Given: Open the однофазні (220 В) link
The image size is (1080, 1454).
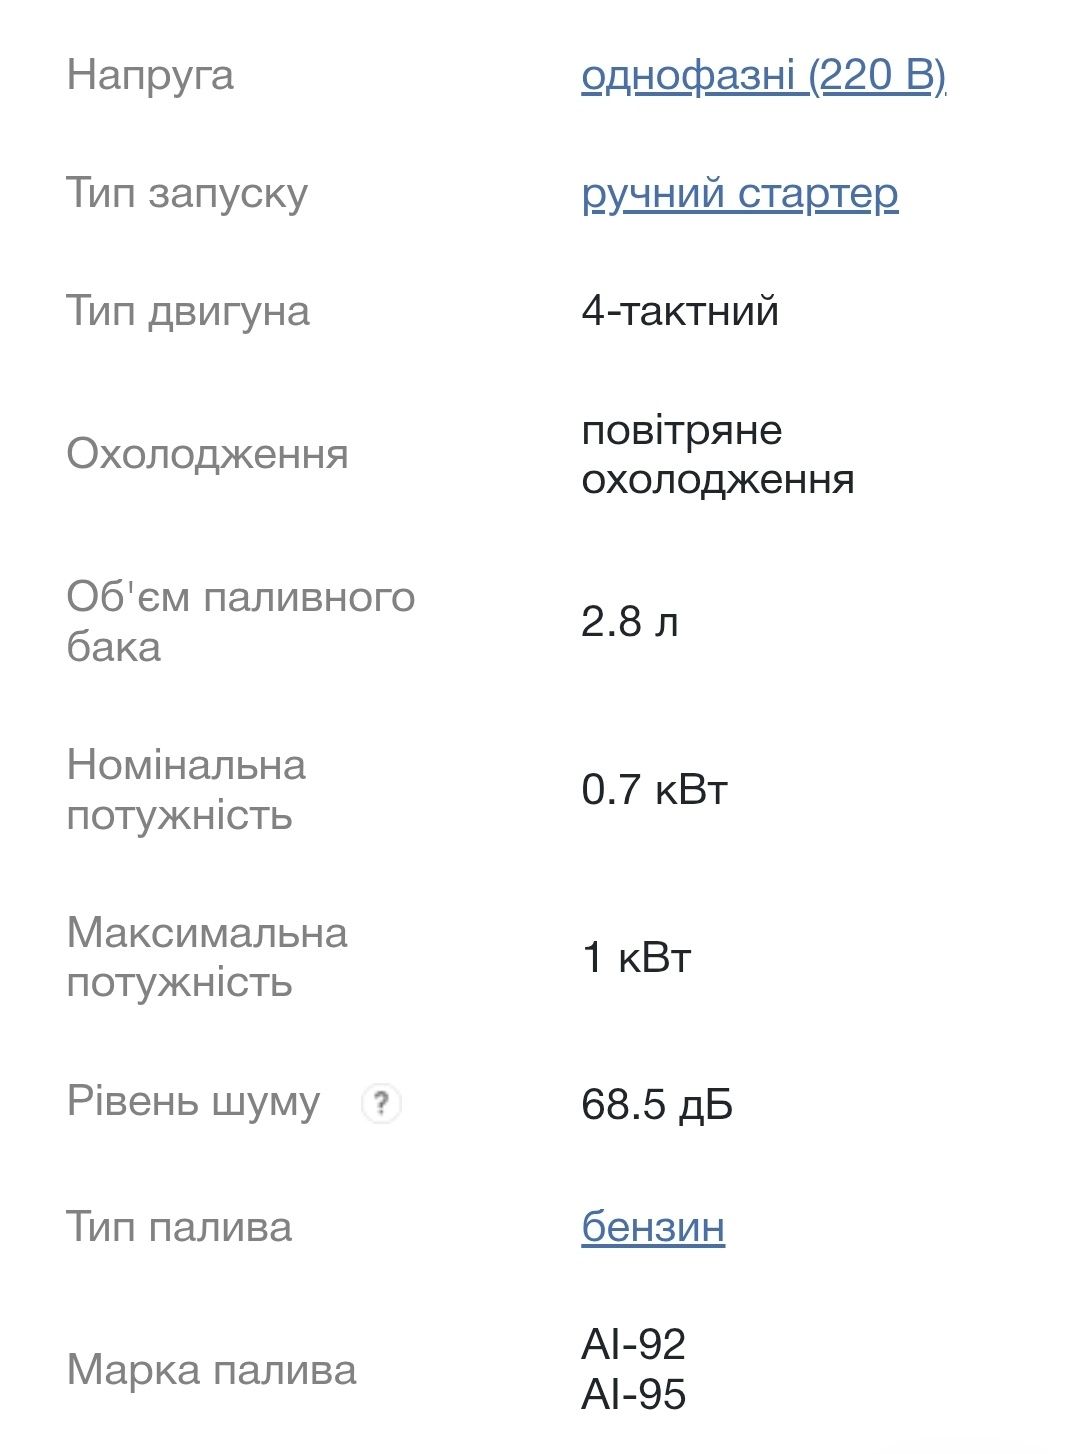Looking at the screenshot, I should click(x=763, y=76).
